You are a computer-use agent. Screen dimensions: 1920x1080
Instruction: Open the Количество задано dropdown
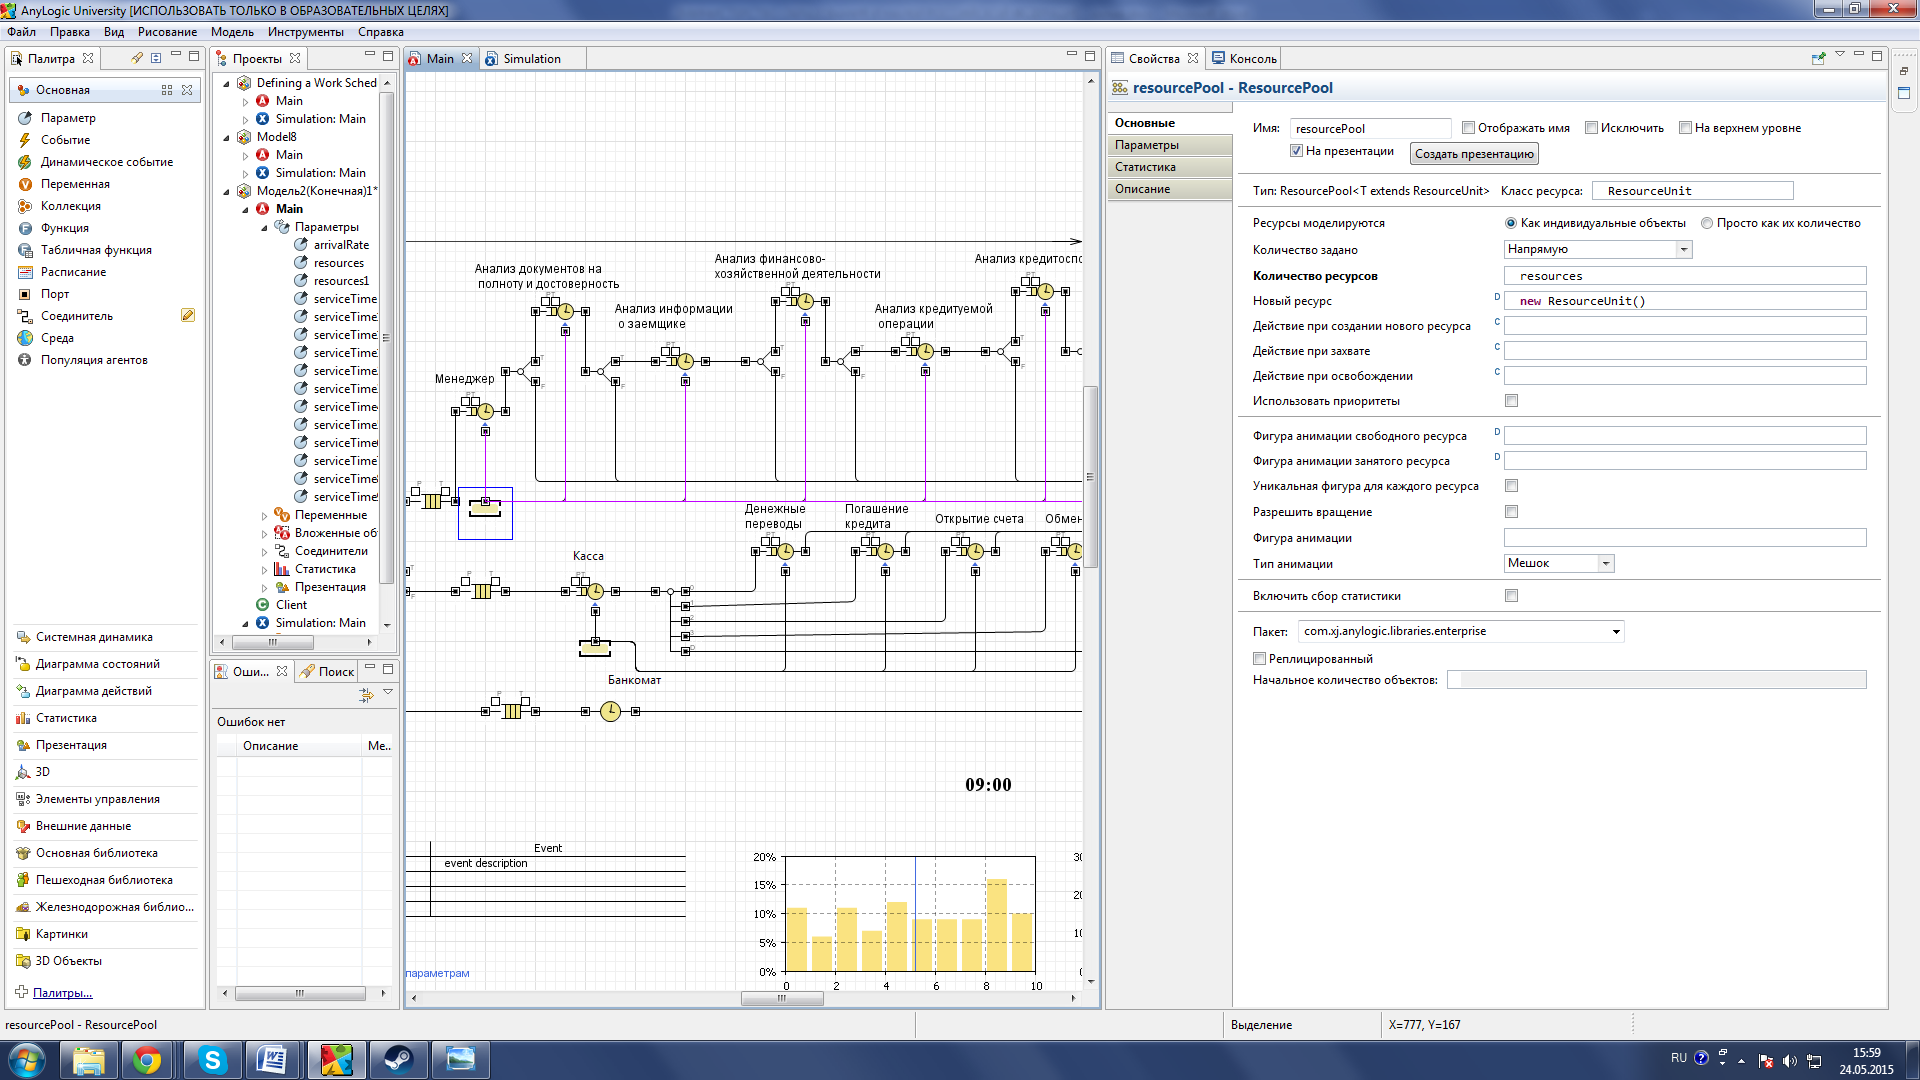point(1683,250)
